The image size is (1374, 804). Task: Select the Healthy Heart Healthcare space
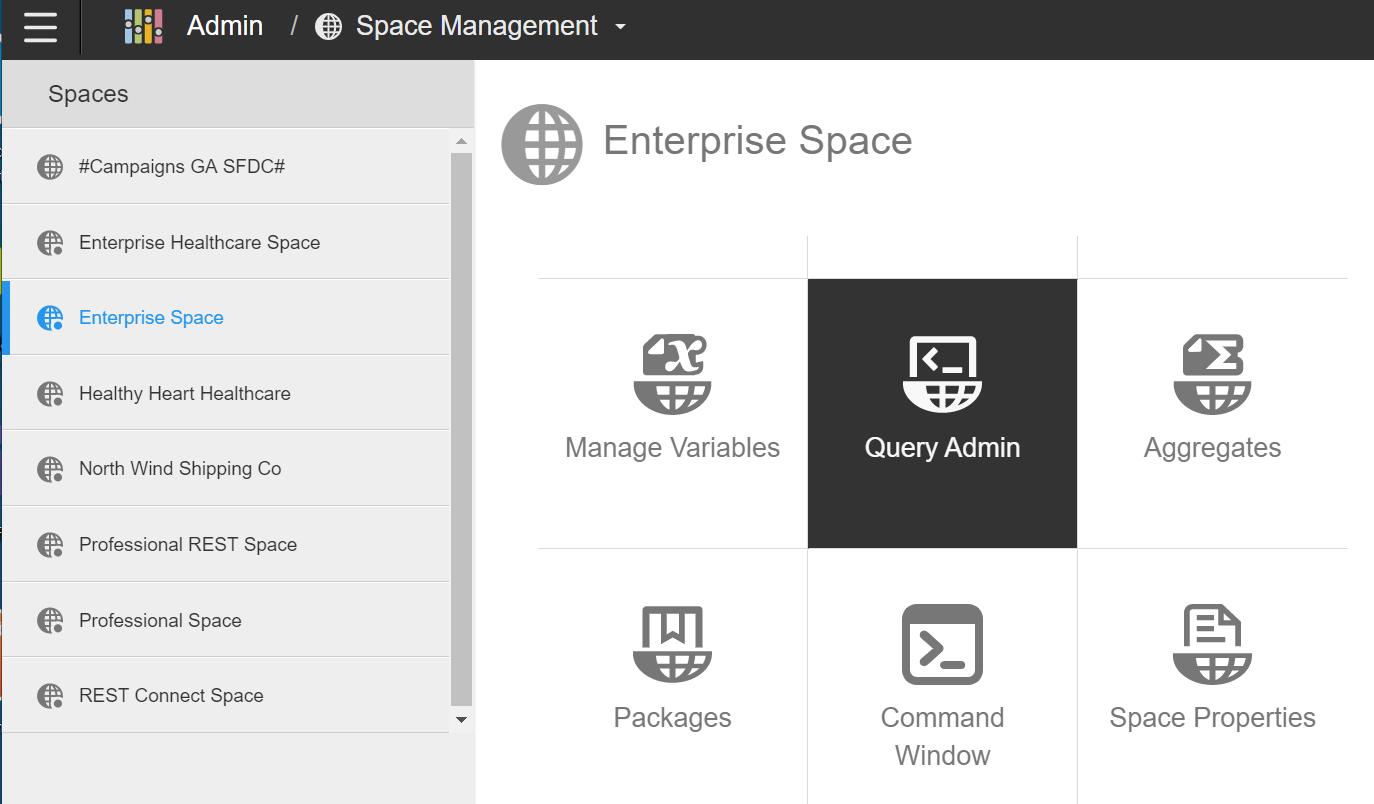[226, 393]
